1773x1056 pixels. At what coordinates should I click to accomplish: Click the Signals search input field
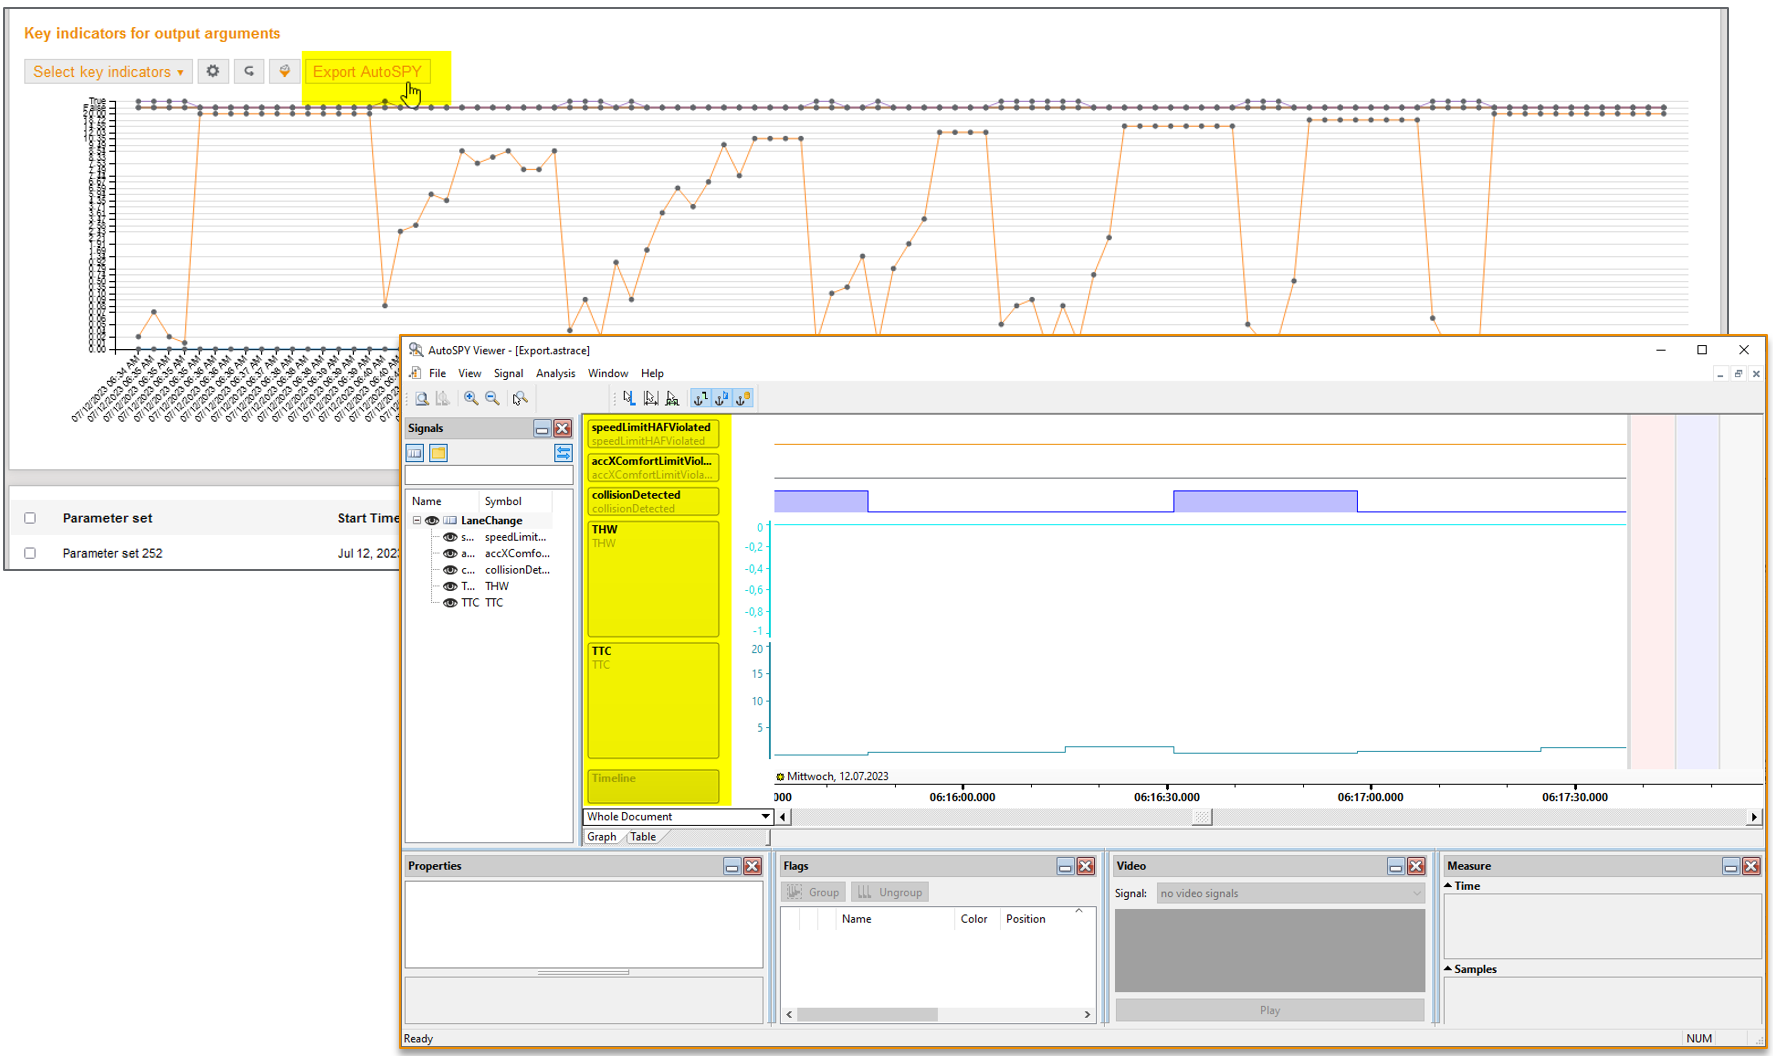click(488, 476)
